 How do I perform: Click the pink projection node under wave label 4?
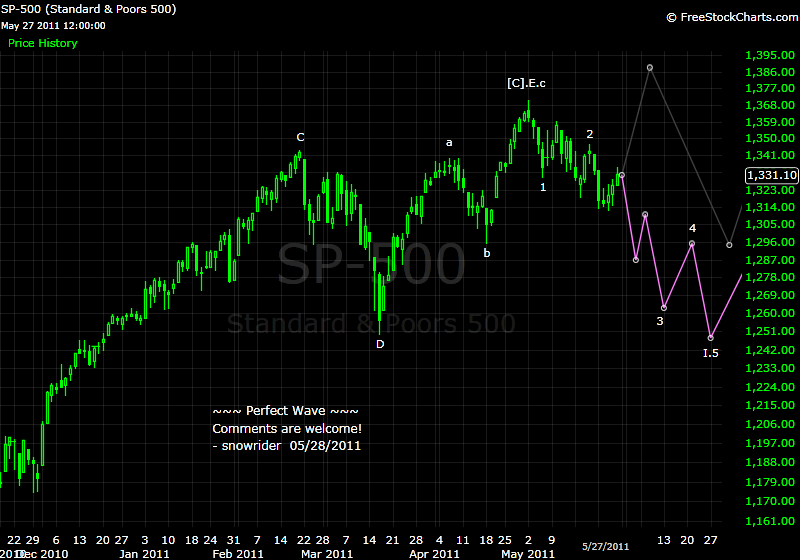pos(692,243)
